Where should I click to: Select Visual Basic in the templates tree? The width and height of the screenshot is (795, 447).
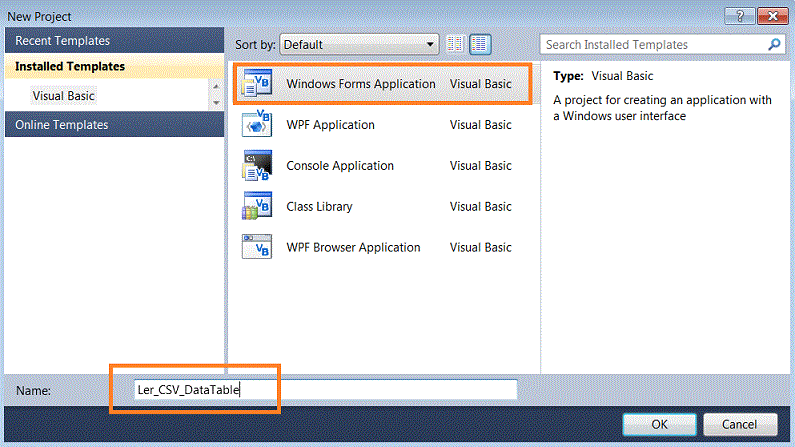[x=63, y=96]
